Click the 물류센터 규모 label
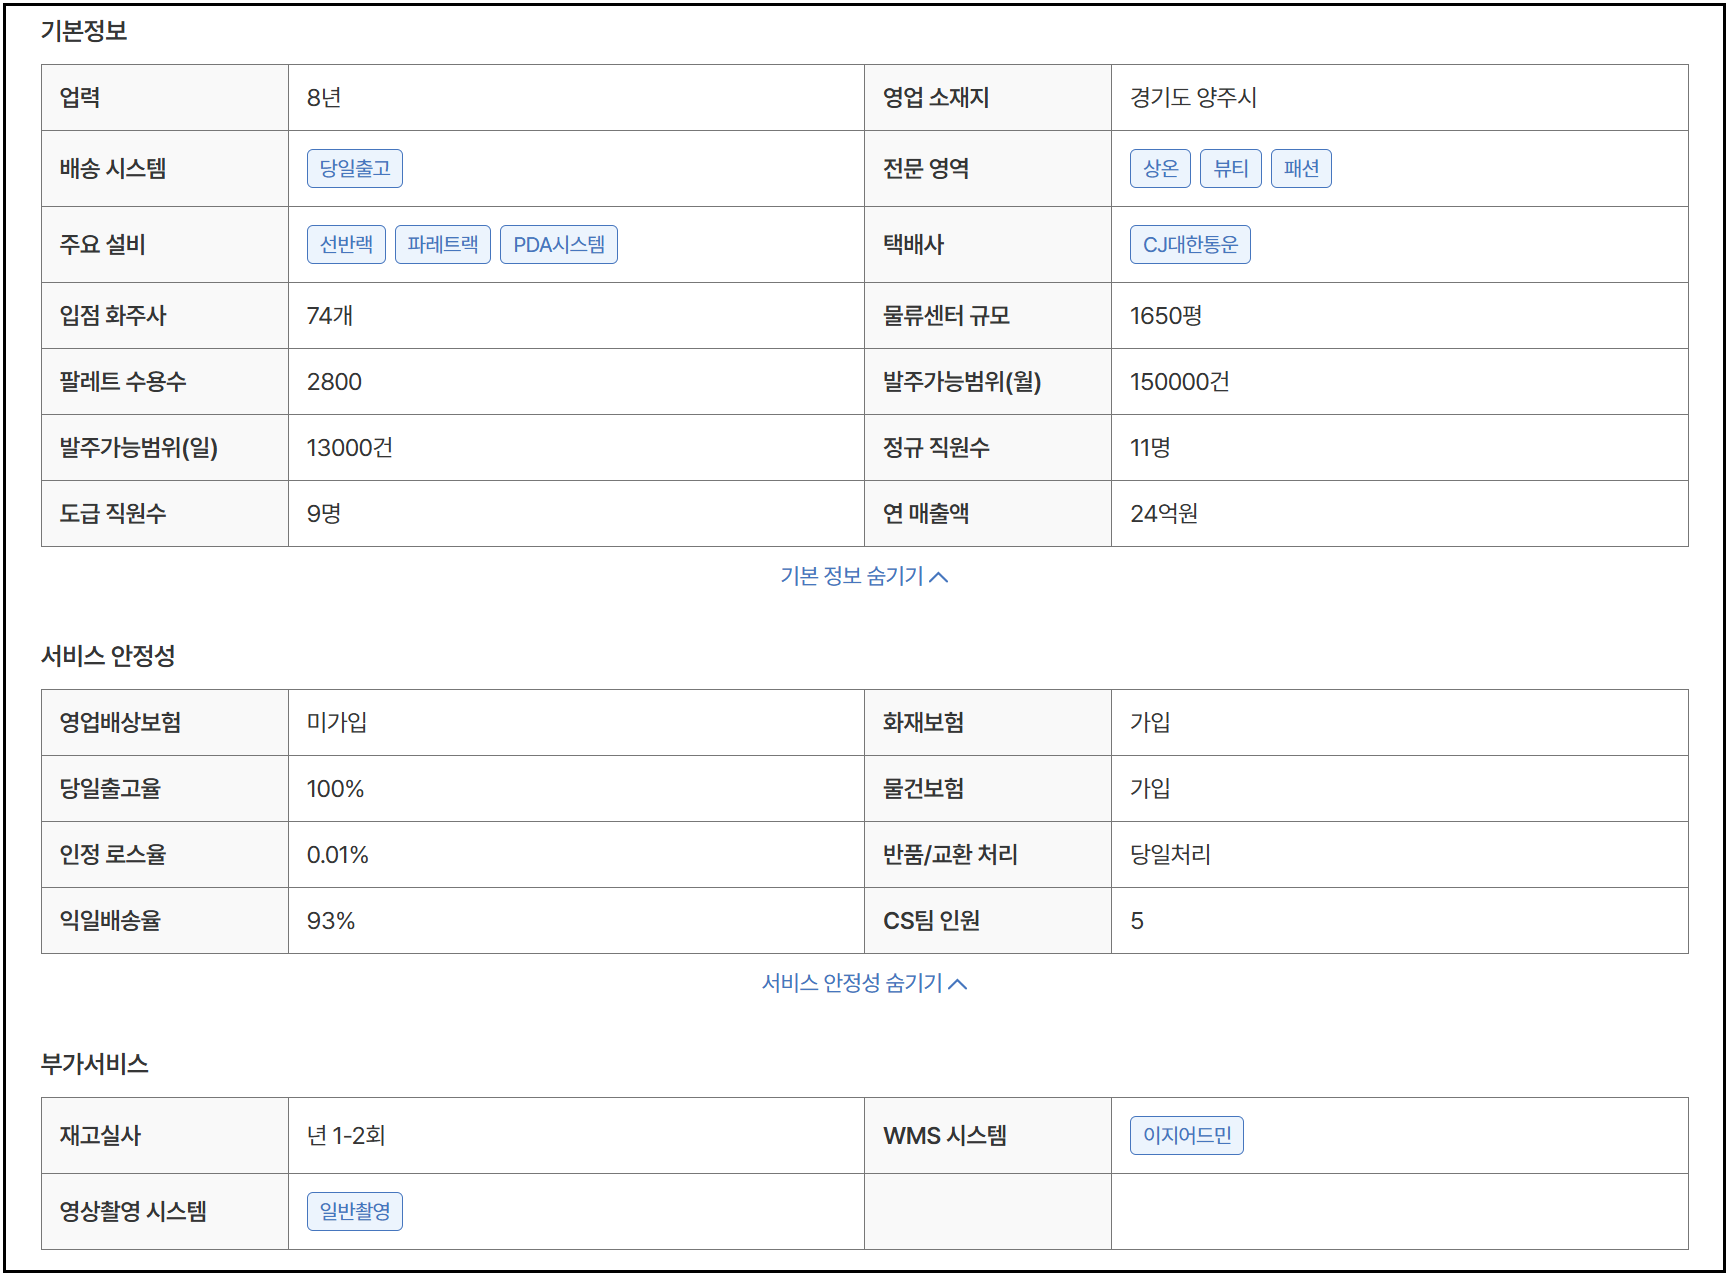Screen dimensions: 1729x1282 click(x=946, y=315)
